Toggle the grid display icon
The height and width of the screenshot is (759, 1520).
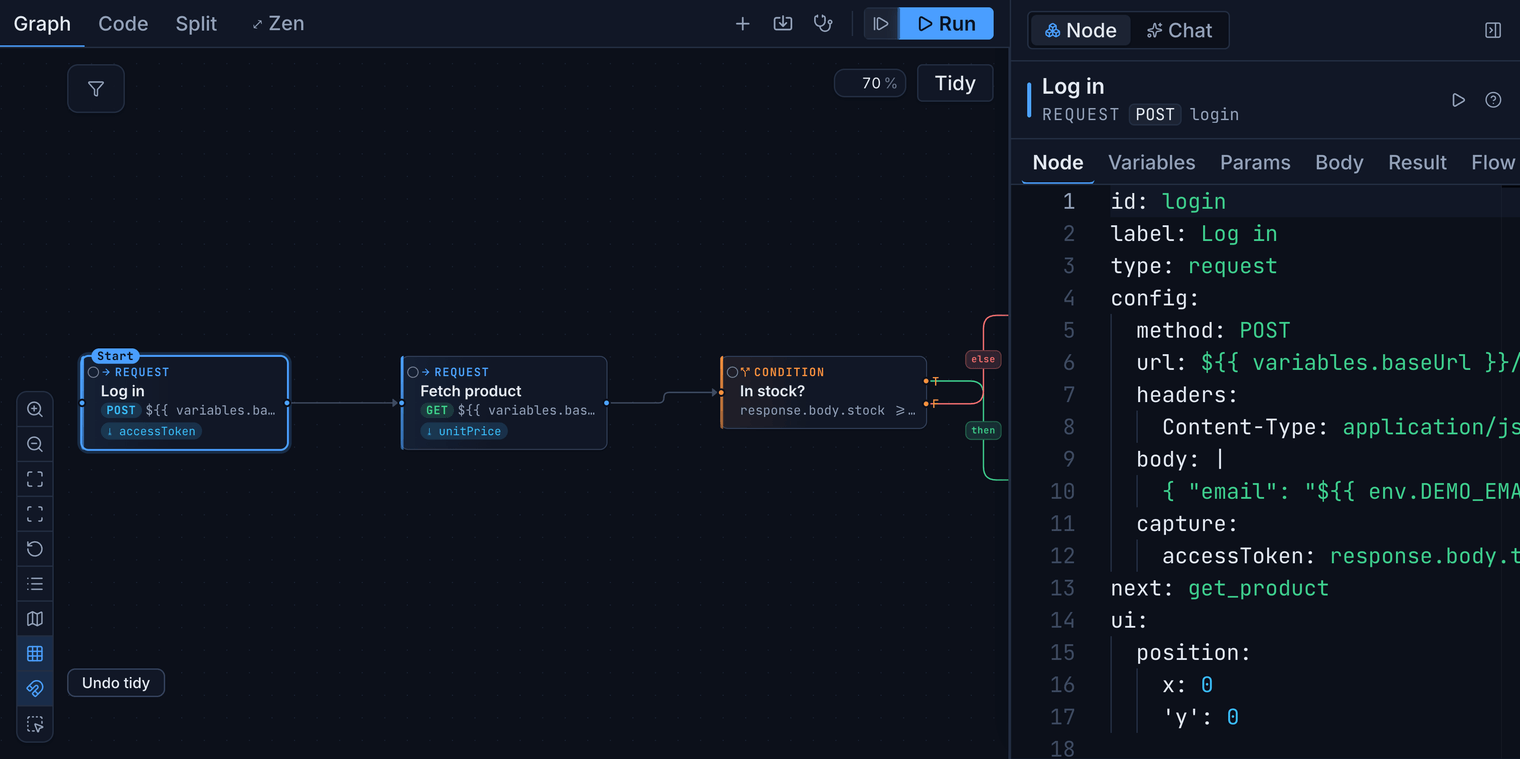35,653
